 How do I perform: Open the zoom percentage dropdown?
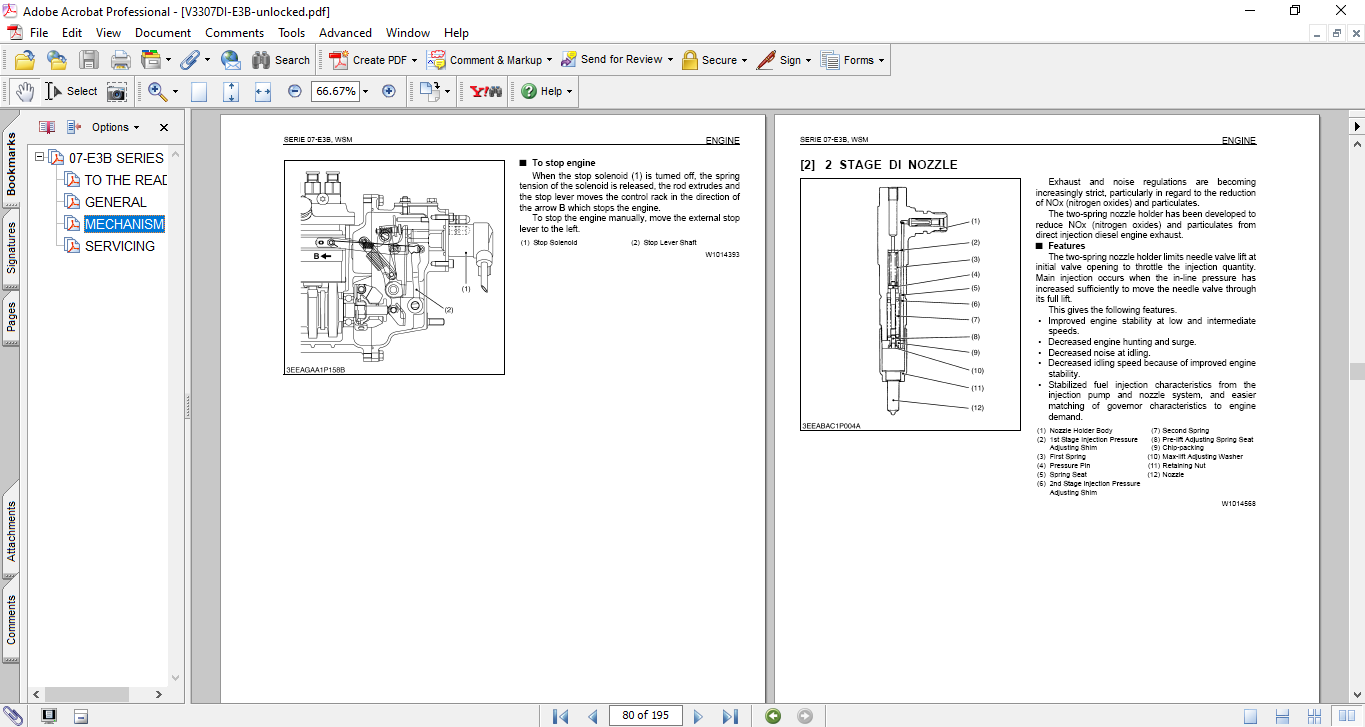(x=366, y=91)
